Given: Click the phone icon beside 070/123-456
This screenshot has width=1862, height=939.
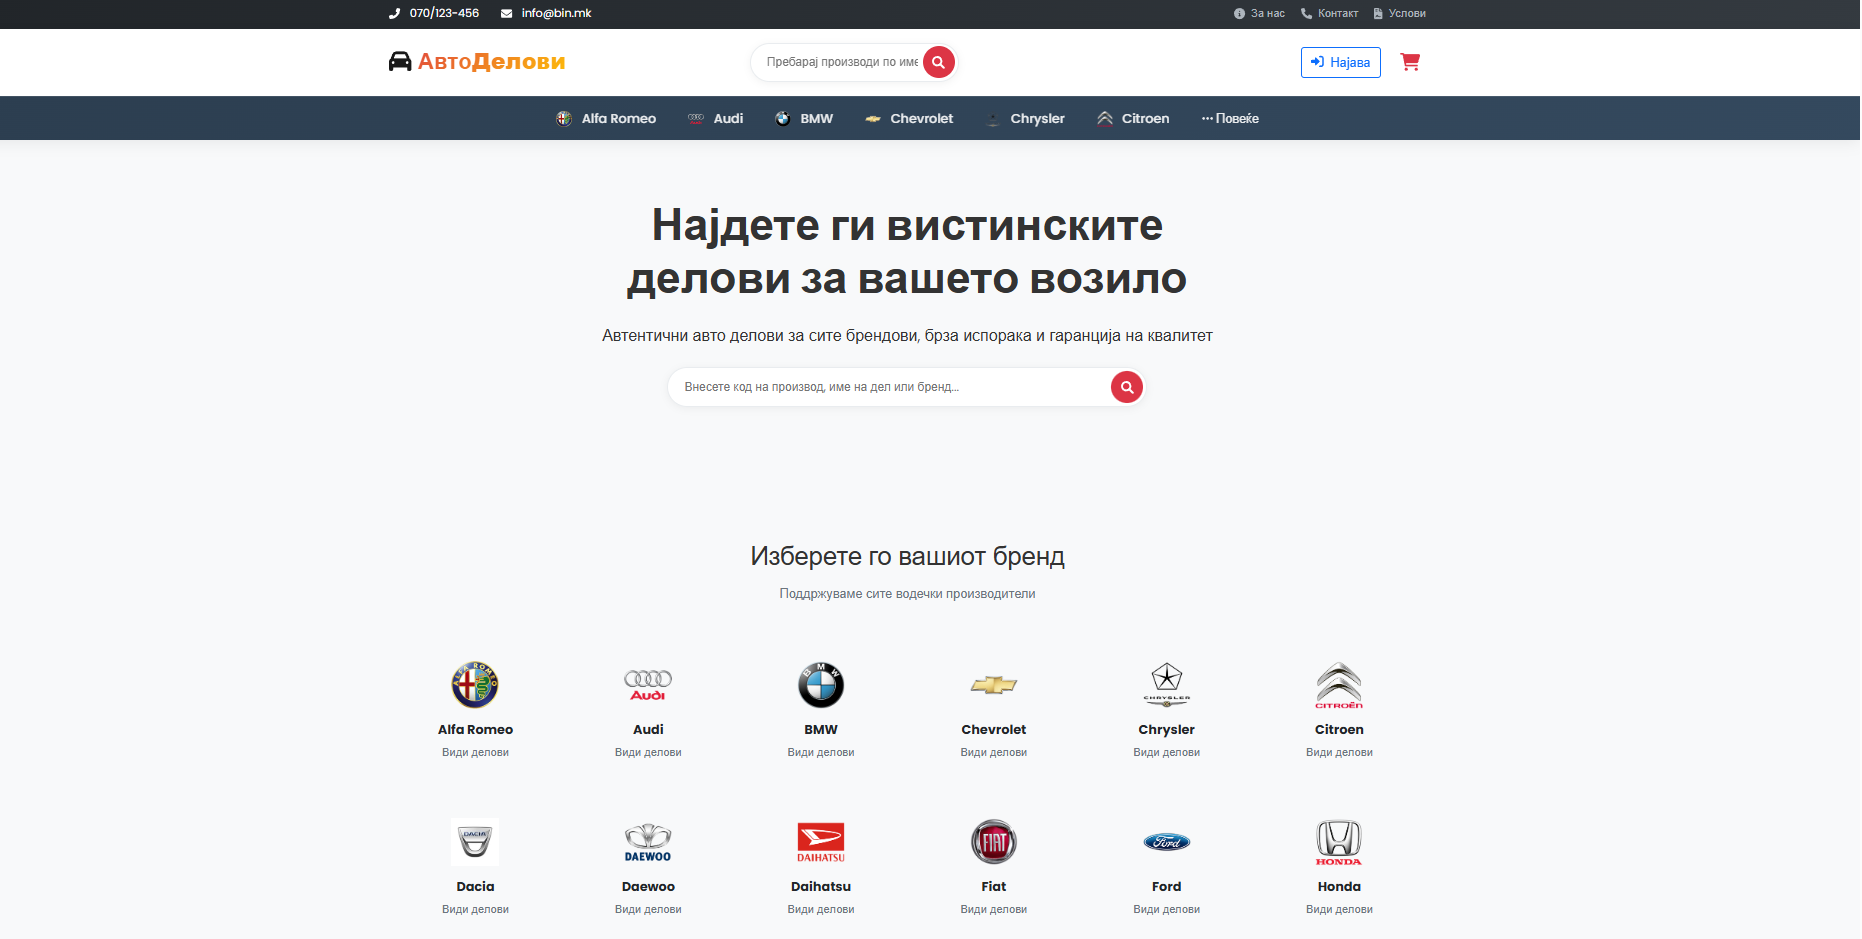Looking at the screenshot, I should click(x=392, y=13).
